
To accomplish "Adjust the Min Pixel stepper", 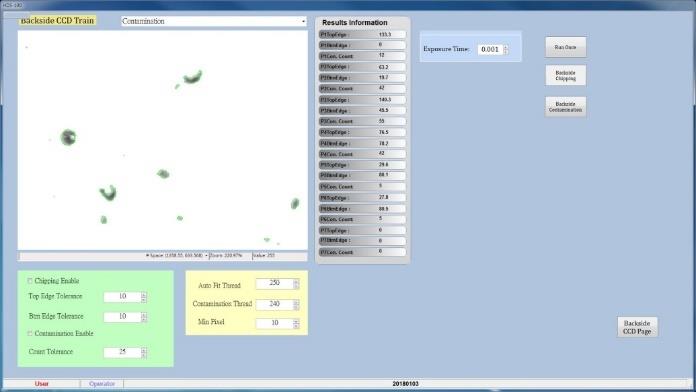I will click(296, 324).
